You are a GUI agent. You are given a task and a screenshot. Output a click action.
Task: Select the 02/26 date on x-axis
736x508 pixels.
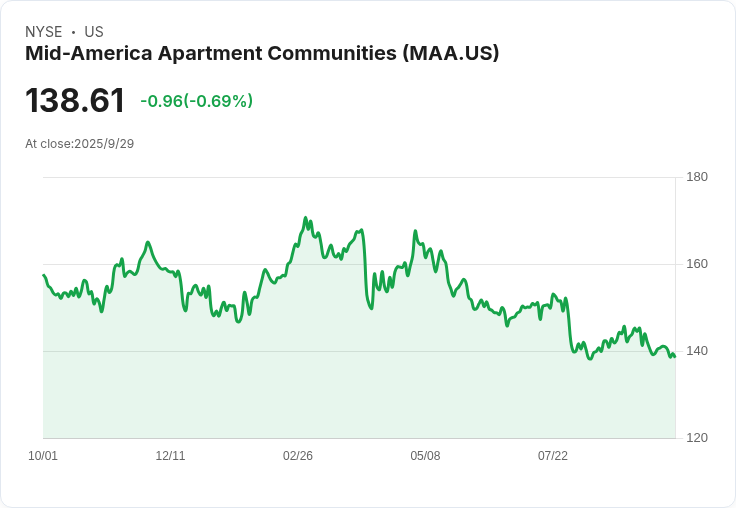coord(298,455)
